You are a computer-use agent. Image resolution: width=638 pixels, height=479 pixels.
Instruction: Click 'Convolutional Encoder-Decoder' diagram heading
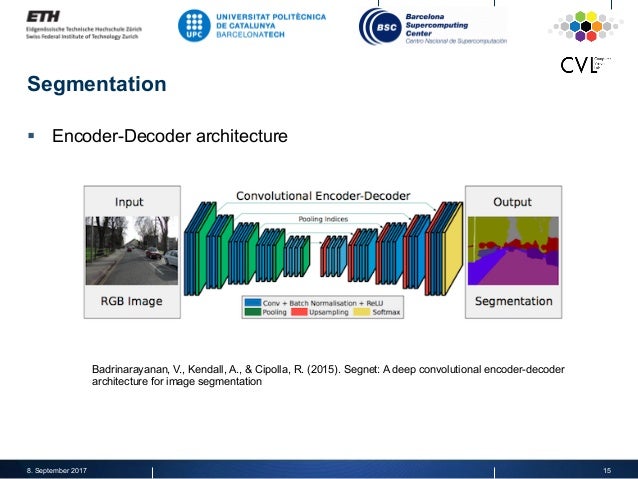[323, 196]
